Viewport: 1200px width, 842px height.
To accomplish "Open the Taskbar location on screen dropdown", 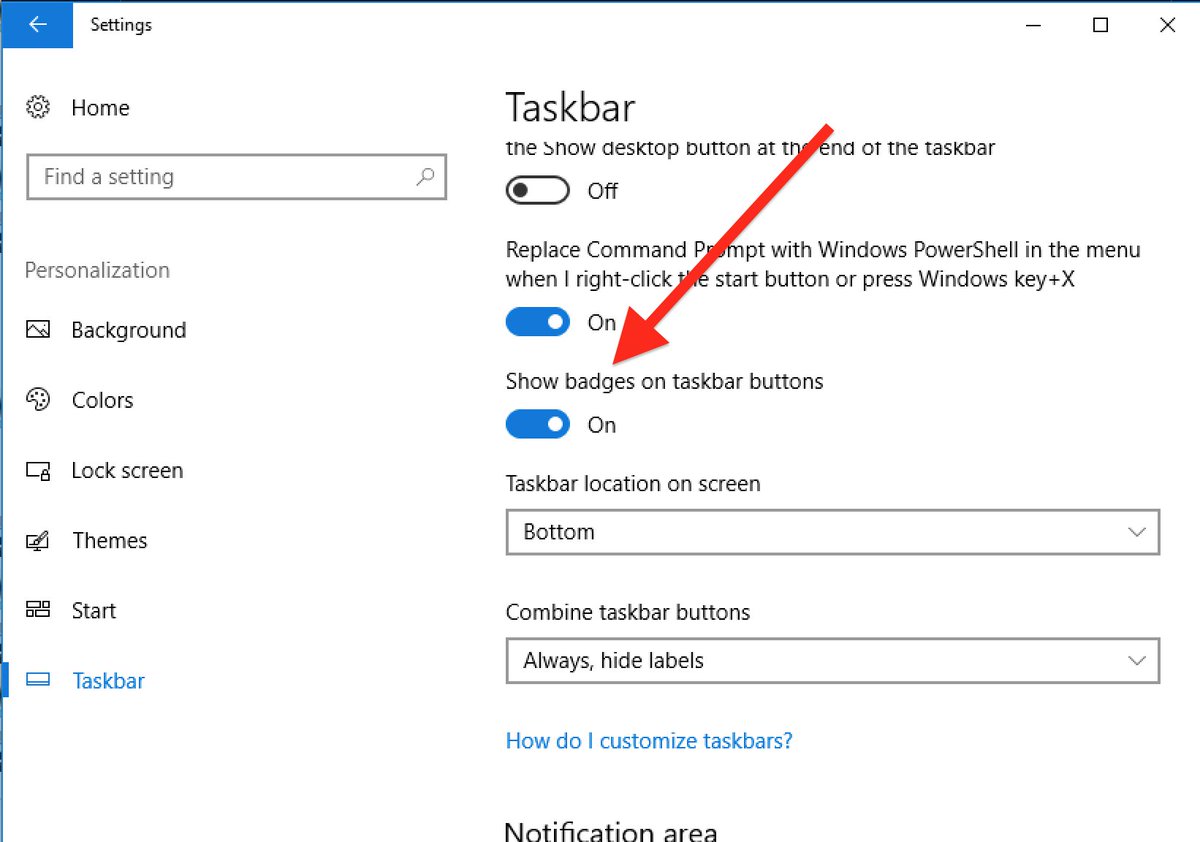I will point(833,532).
